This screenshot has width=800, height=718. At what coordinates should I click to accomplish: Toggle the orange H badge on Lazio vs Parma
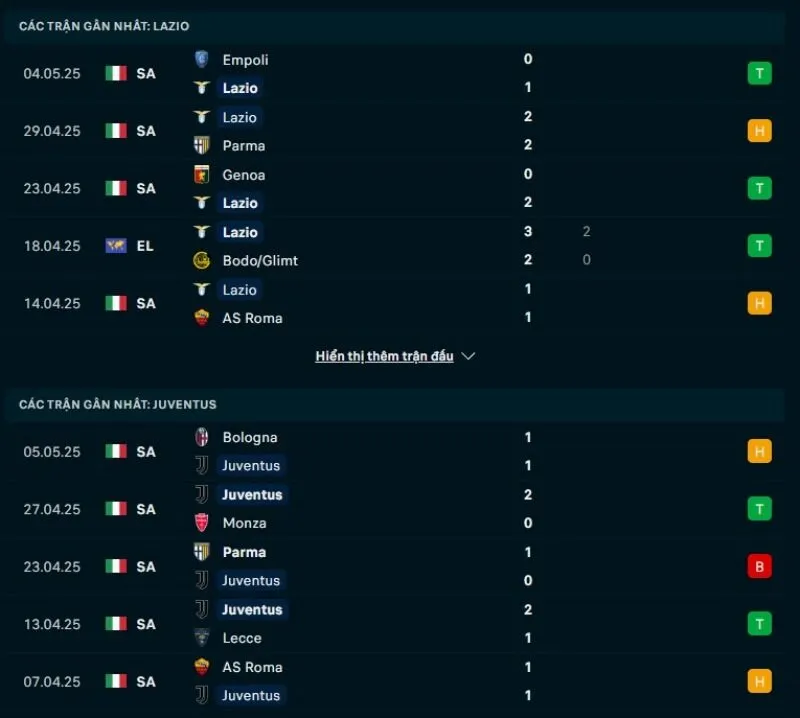(760, 130)
